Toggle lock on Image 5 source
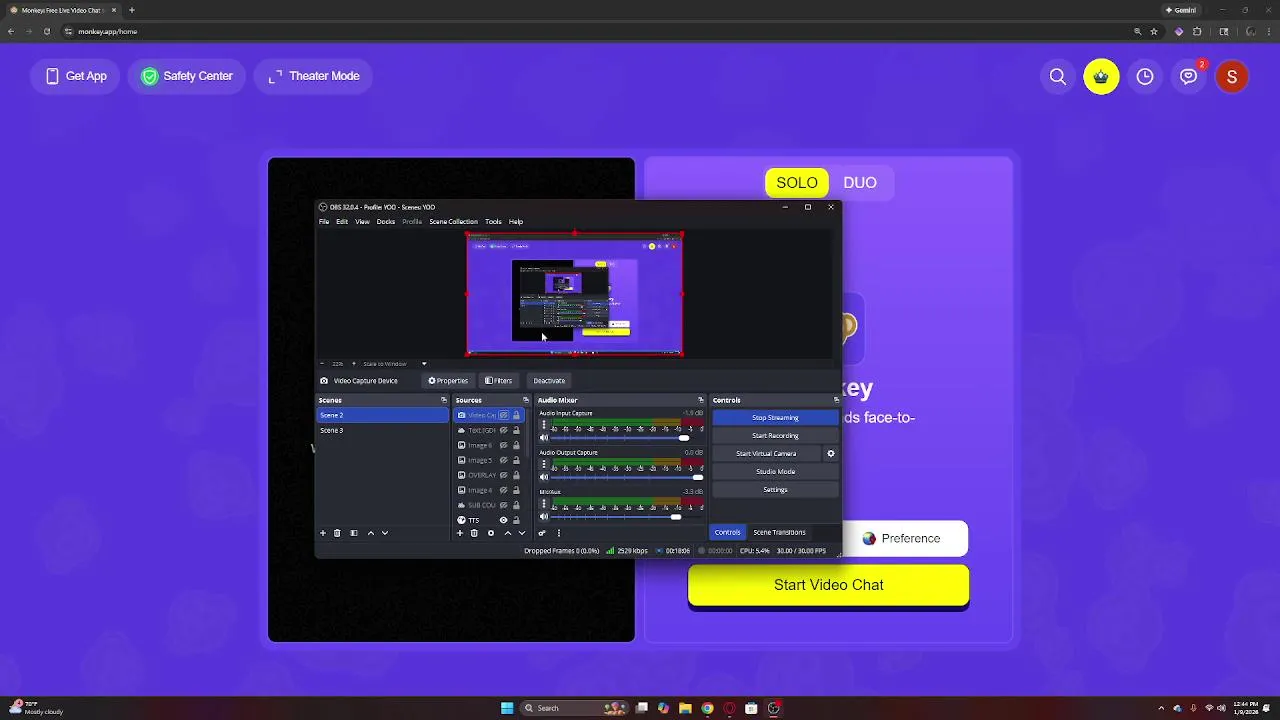The width and height of the screenshot is (1280, 720). [516, 460]
